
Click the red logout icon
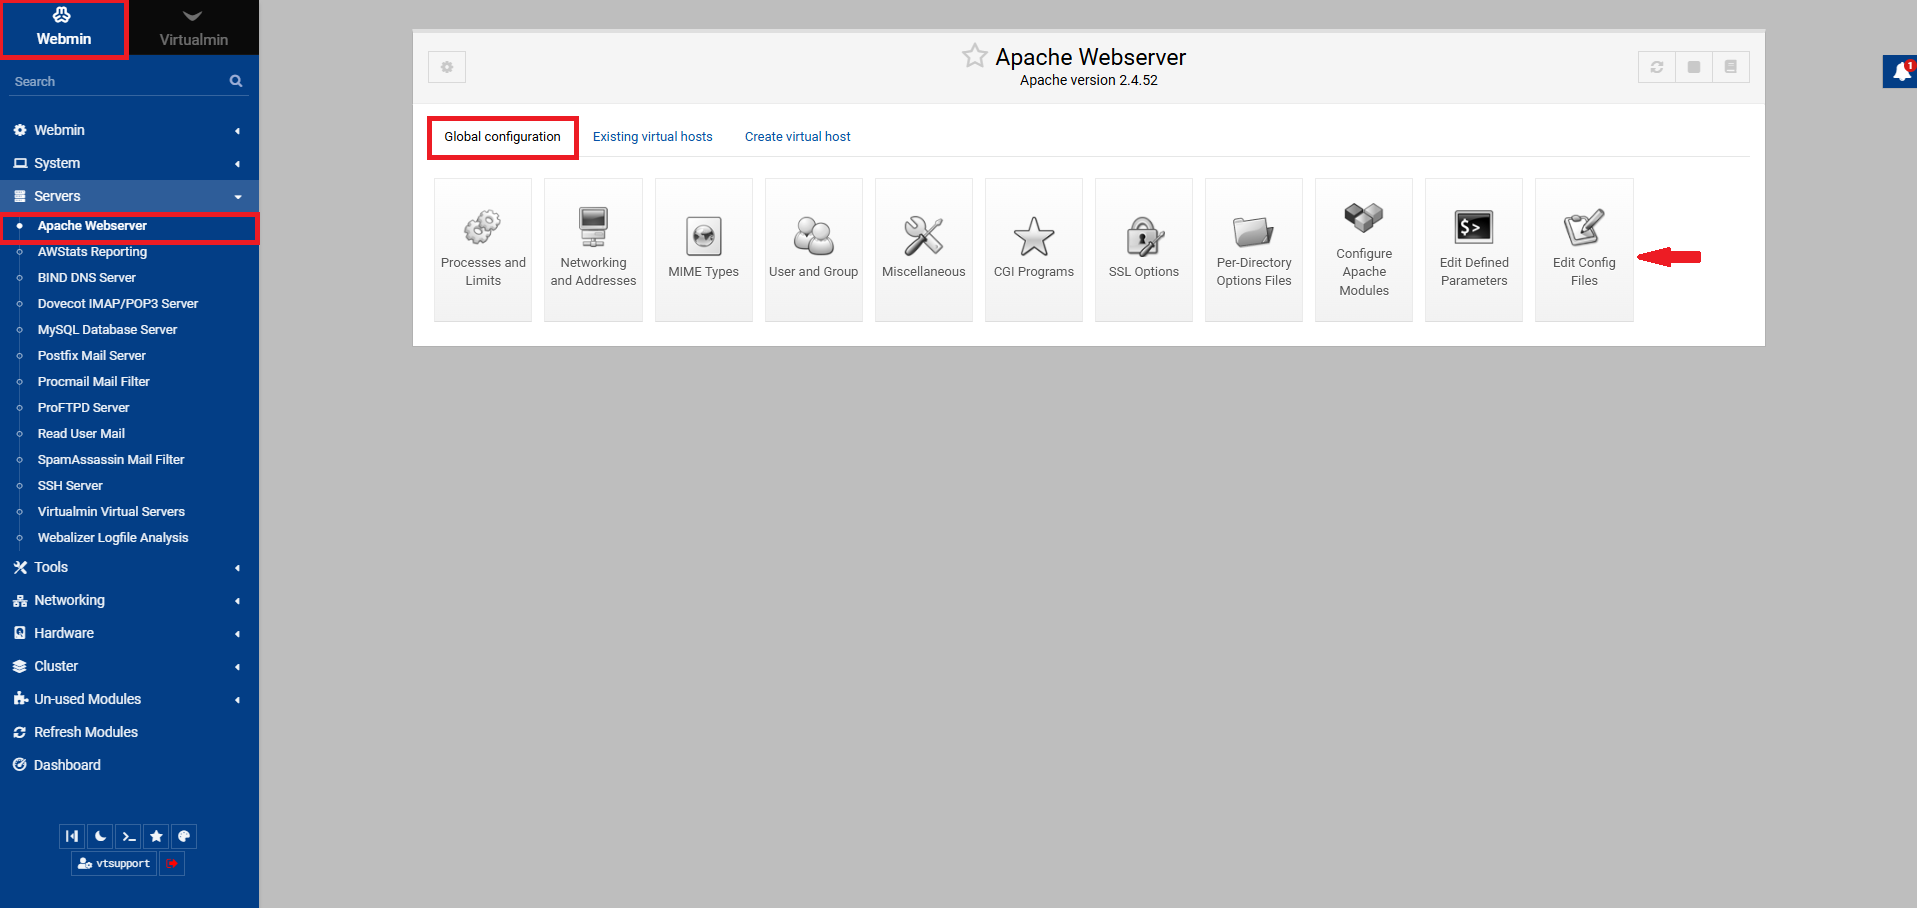[x=172, y=863]
